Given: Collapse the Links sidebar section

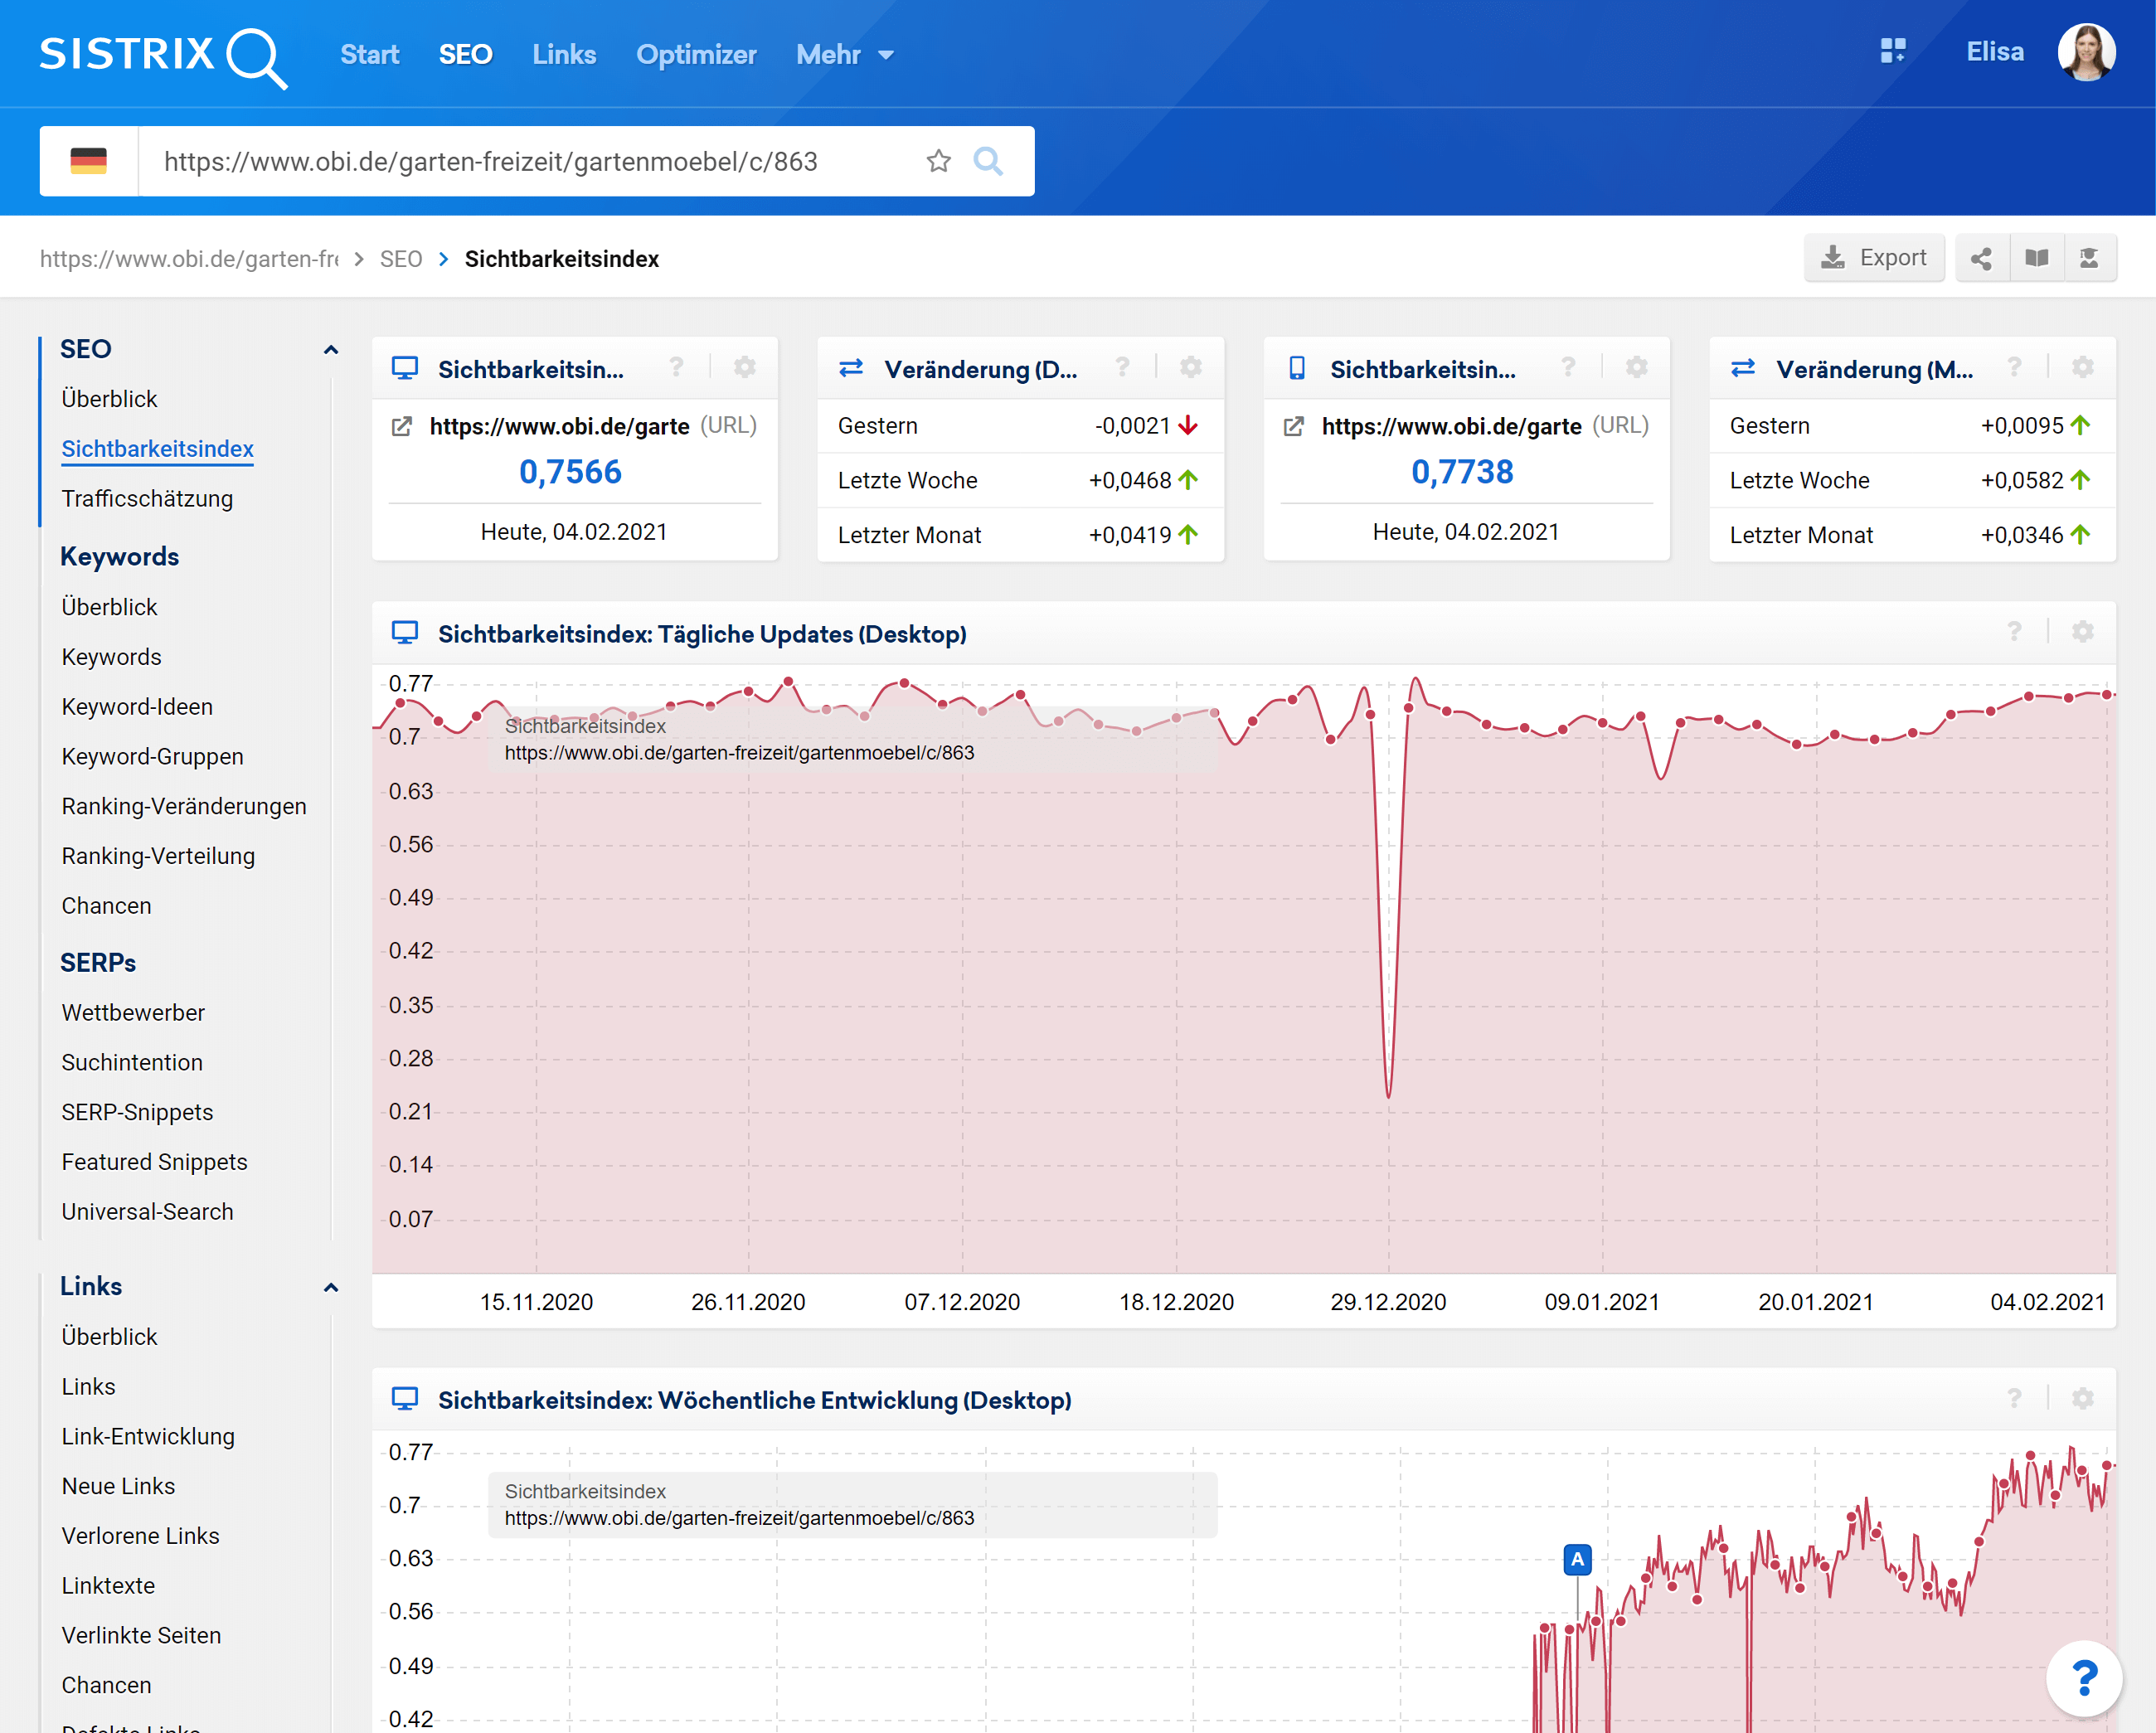Looking at the screenshot, I should tap(331, 1287).
